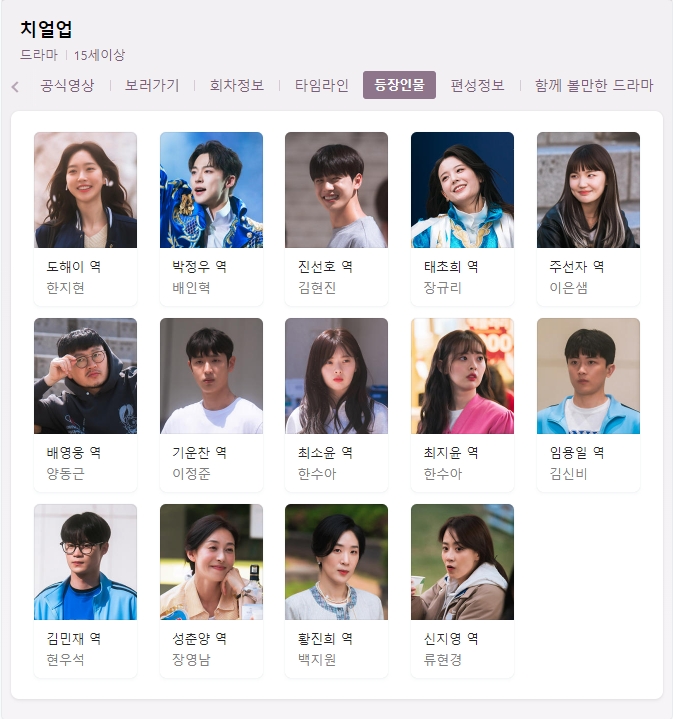The height and width of the screenshot is (719, 673).
Task: Click the 태초희 역 cast photo
Action: click(463, 190)
